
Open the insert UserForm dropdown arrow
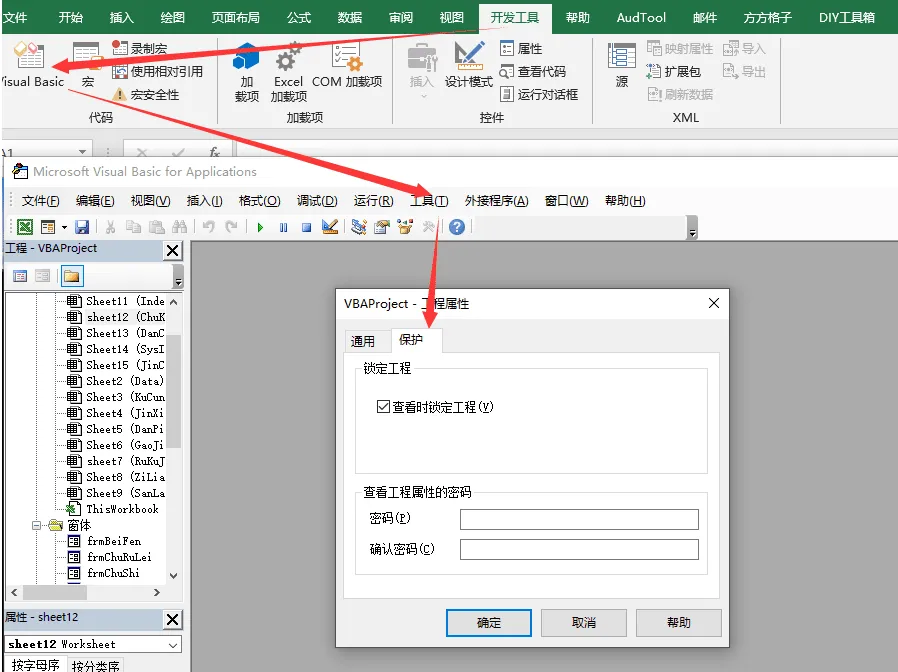64,227
